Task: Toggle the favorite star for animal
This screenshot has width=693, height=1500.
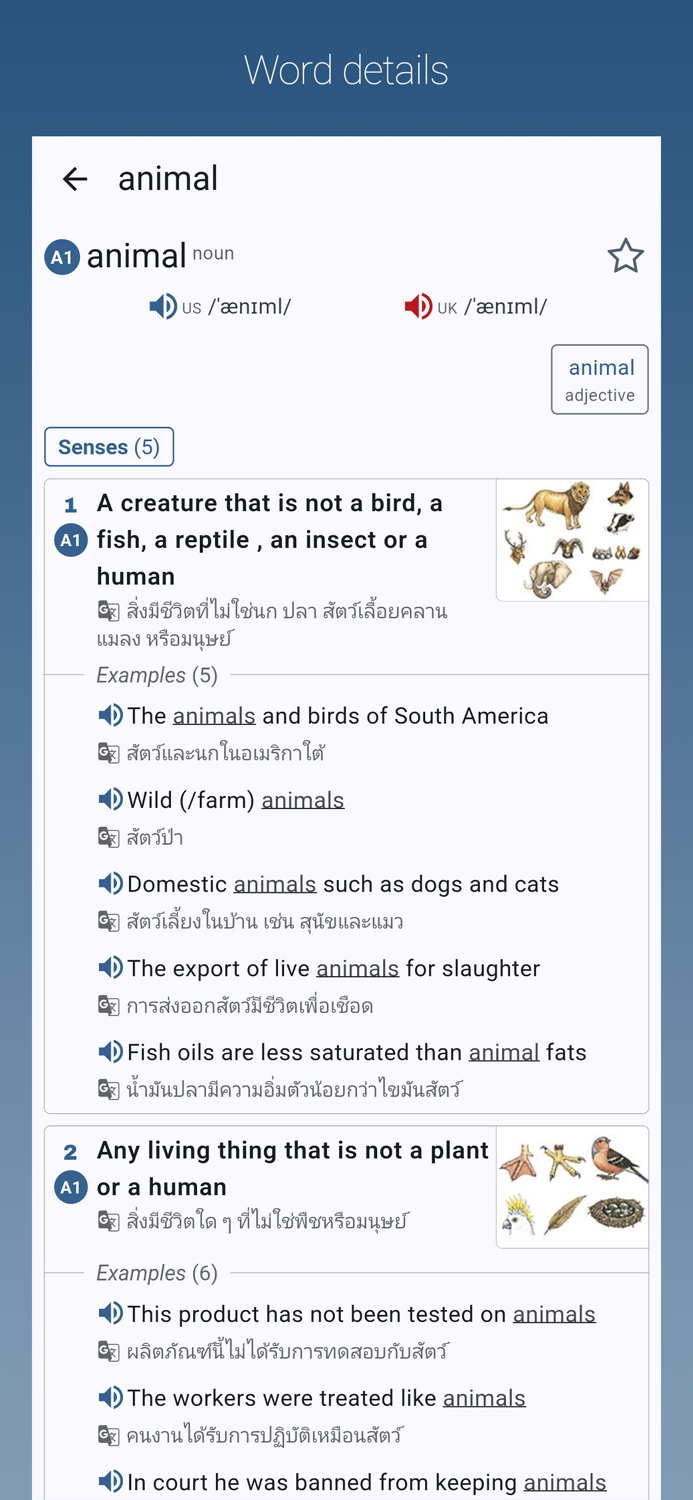Action: coord(626,256)
